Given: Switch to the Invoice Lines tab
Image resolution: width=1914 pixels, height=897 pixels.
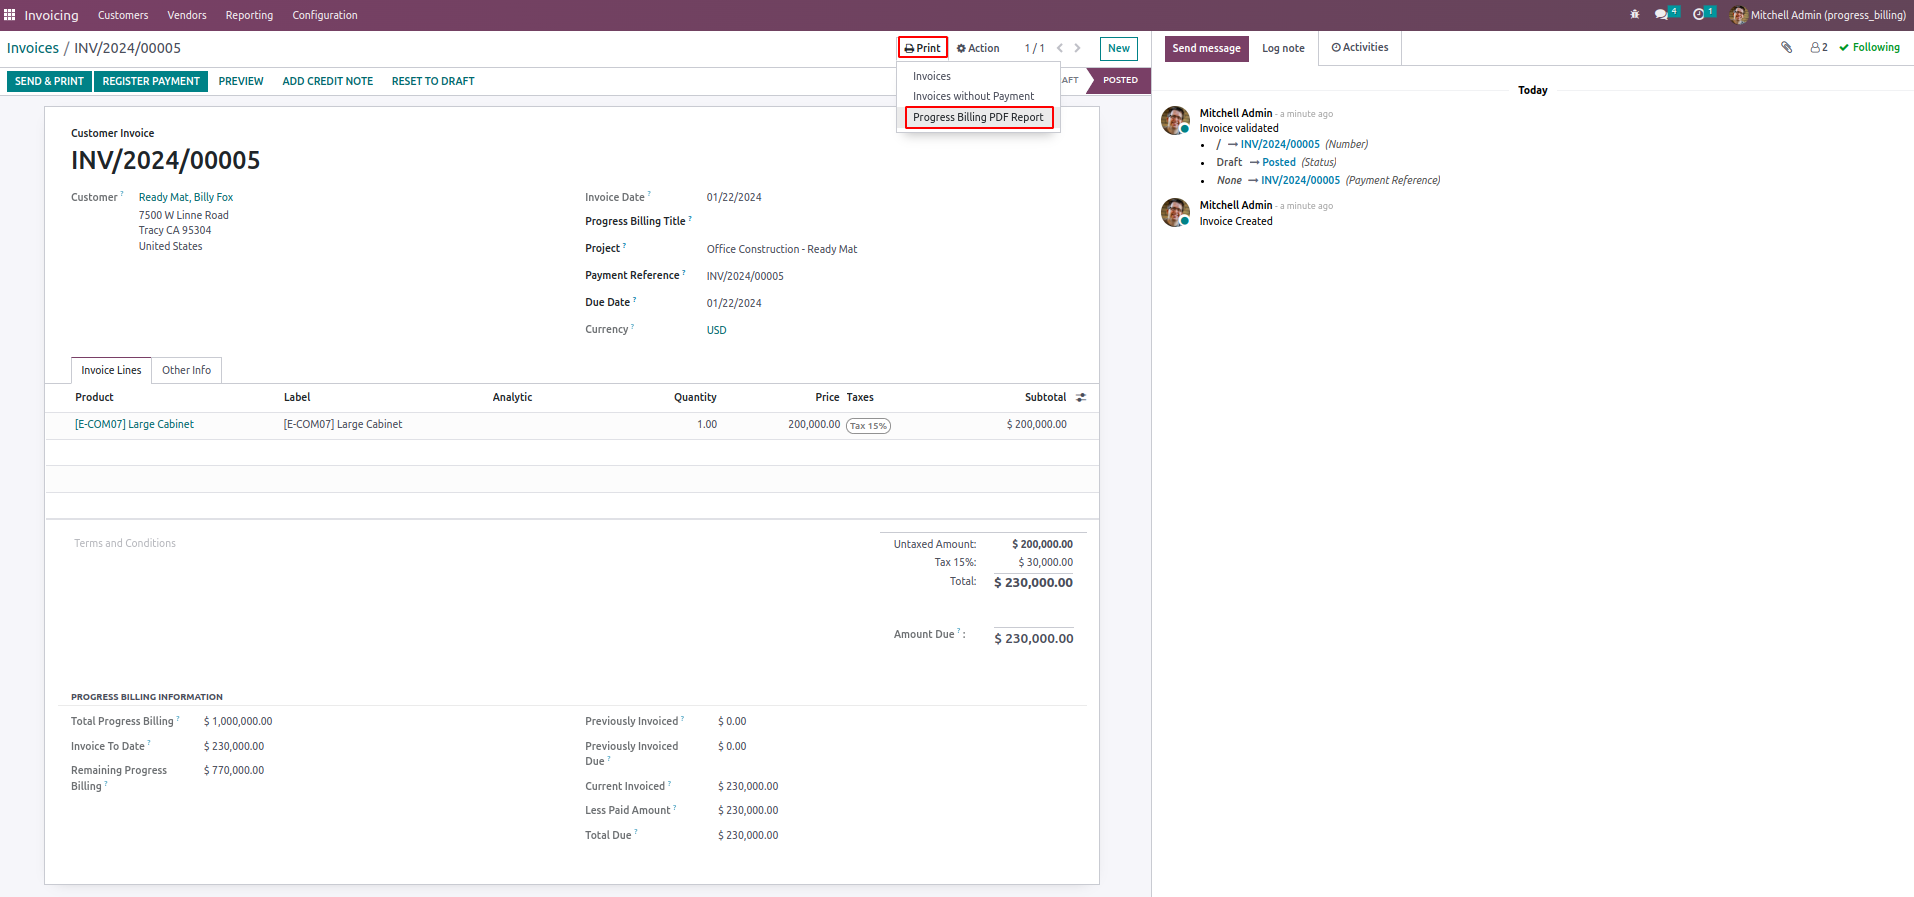Looking at the screenshot, I should point(111,370).
